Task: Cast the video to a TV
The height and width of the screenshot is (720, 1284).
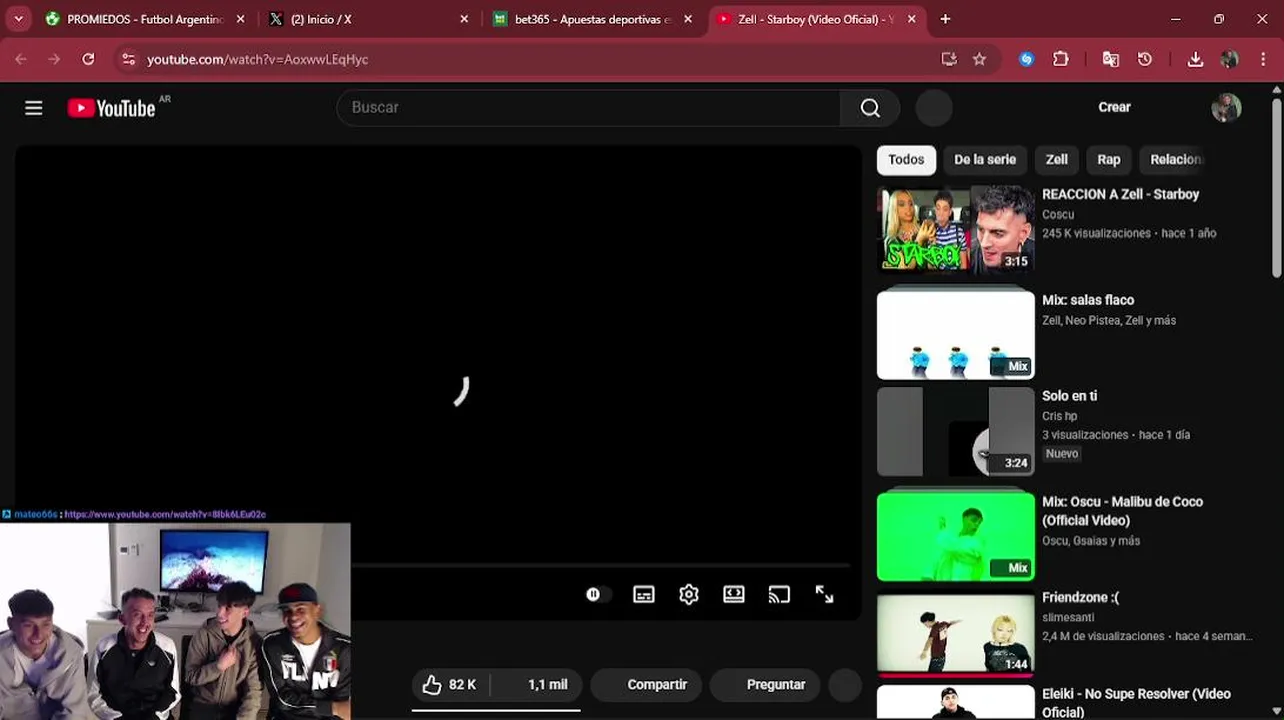Action: pyautogui.click(x=779, y=594)
